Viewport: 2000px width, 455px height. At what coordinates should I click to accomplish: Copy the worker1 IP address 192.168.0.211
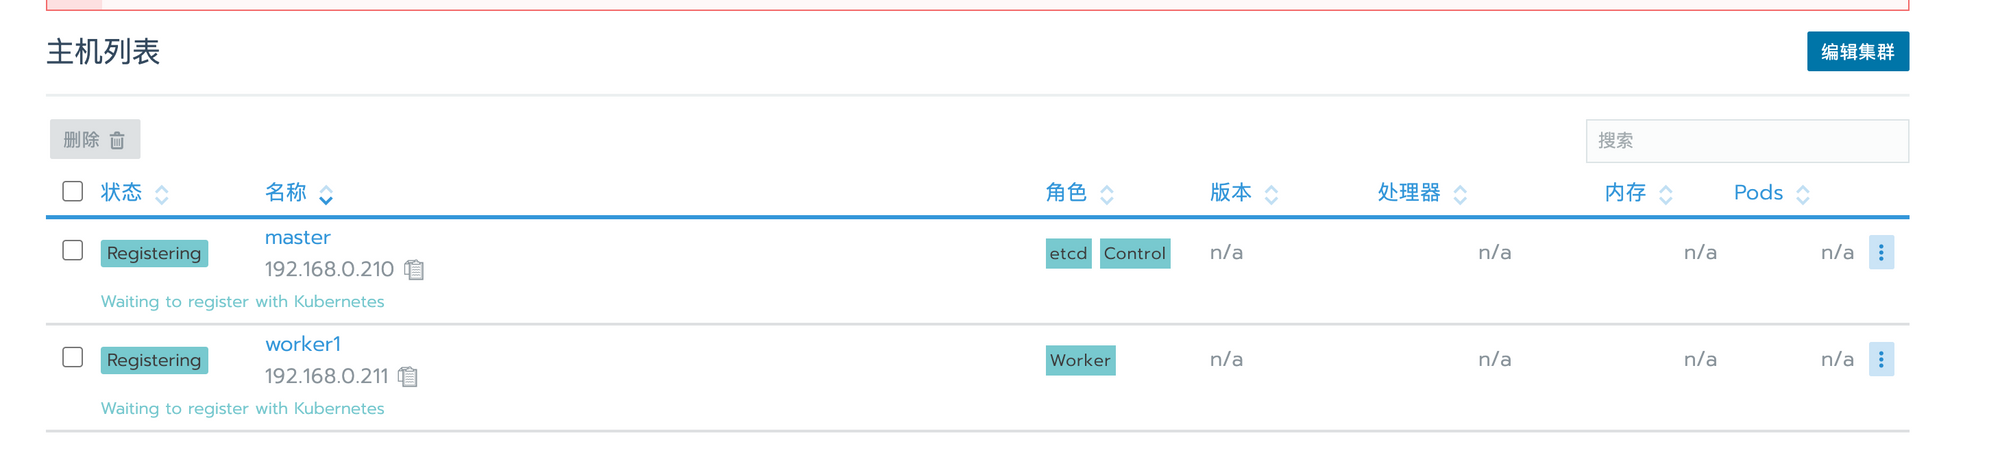click(x=408, y=377)
